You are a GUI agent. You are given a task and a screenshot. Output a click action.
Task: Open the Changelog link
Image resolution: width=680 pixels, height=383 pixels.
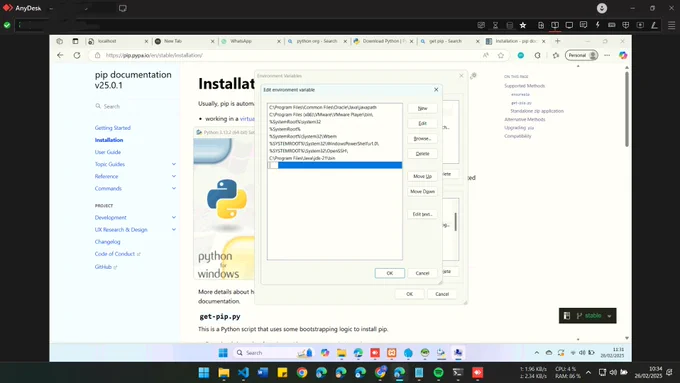tap(107, 242)
